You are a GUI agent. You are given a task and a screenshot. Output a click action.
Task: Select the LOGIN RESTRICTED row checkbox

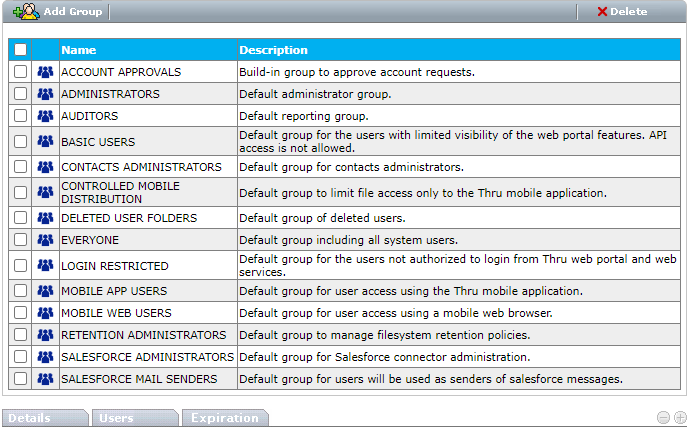[21, 266]
